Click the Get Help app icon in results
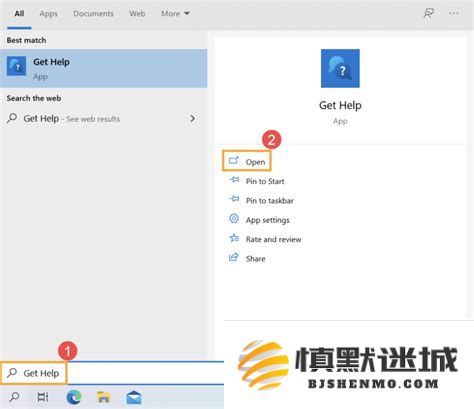Viewport: 474px width, 409px height. point(16,66)
